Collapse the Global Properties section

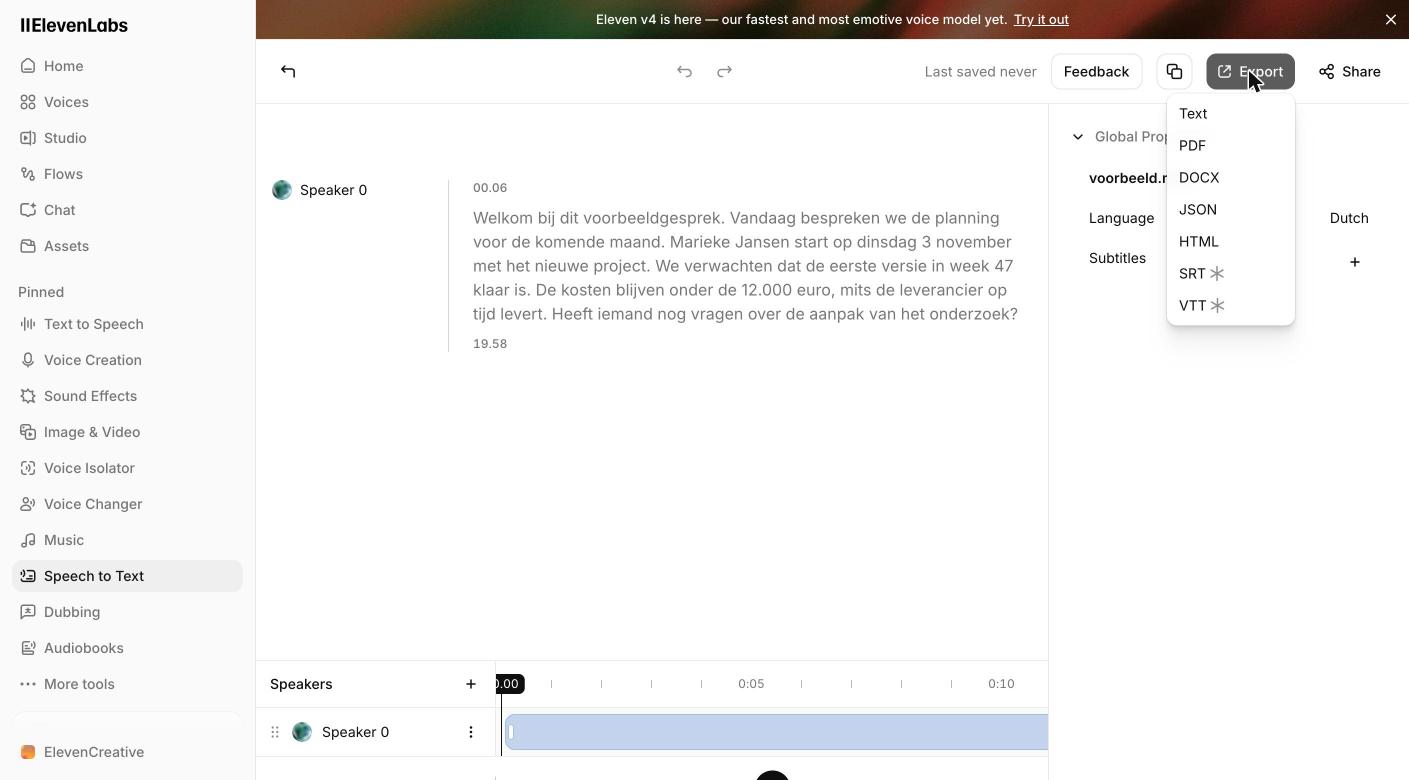click(1078, 137)
